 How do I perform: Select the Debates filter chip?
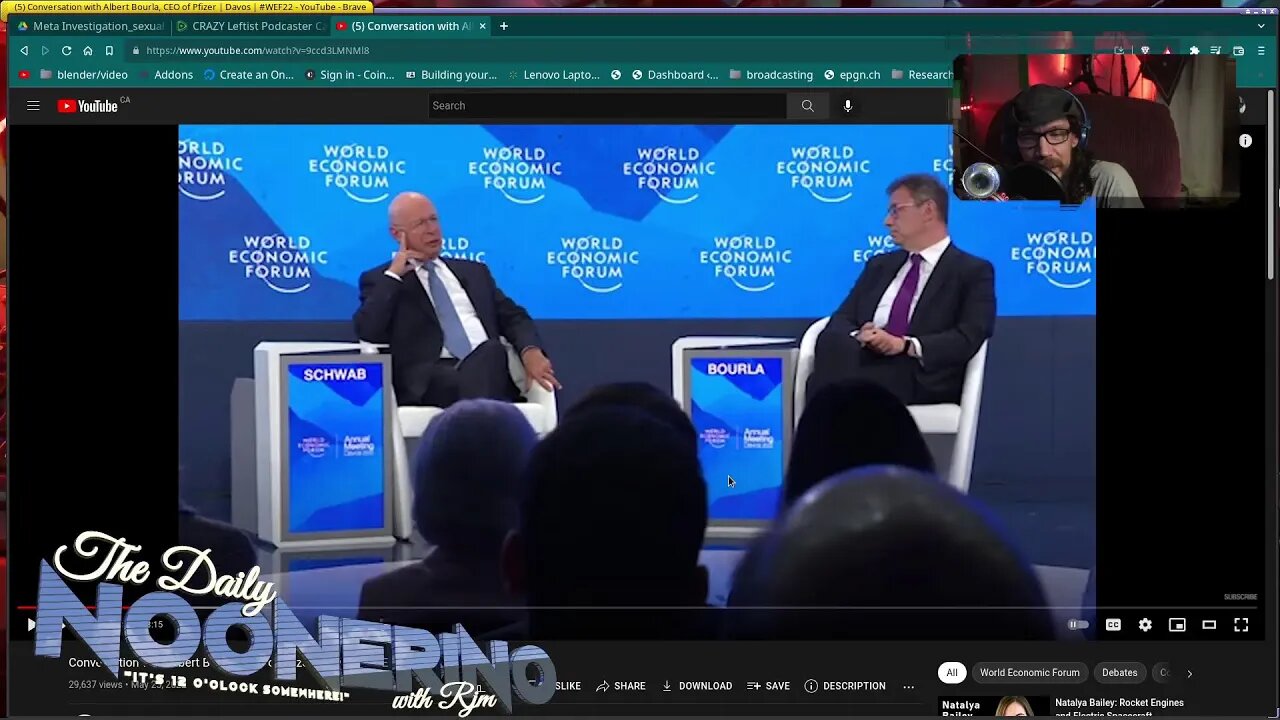tap(1119, 673)
